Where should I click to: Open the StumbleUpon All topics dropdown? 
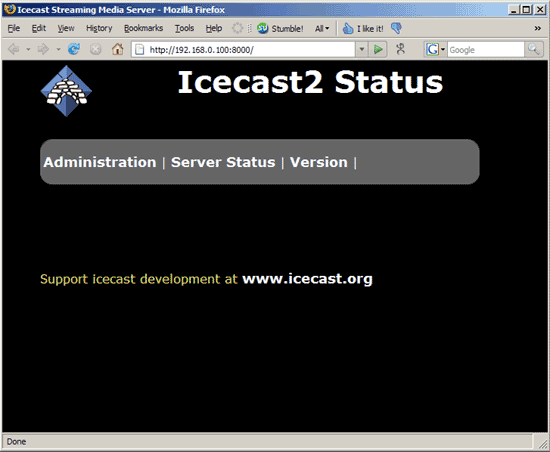(x=322, y=28)
